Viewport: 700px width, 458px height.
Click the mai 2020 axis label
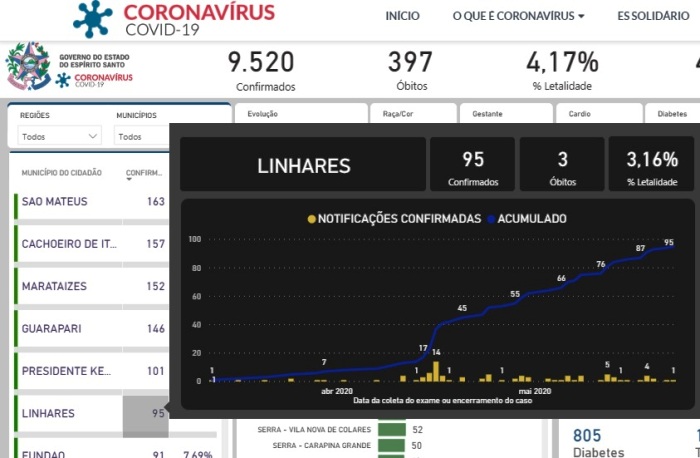tap(534, 391)
